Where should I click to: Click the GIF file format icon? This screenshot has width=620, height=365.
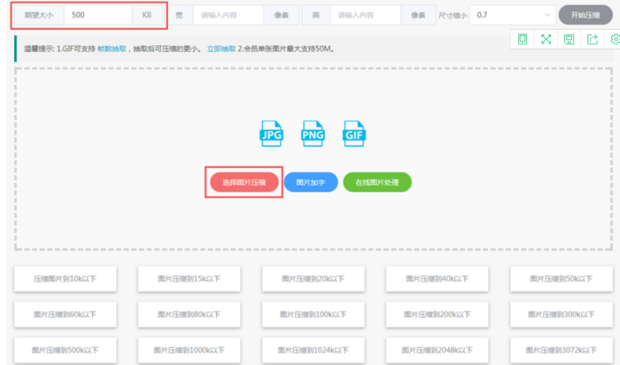[x=354, y=134]
